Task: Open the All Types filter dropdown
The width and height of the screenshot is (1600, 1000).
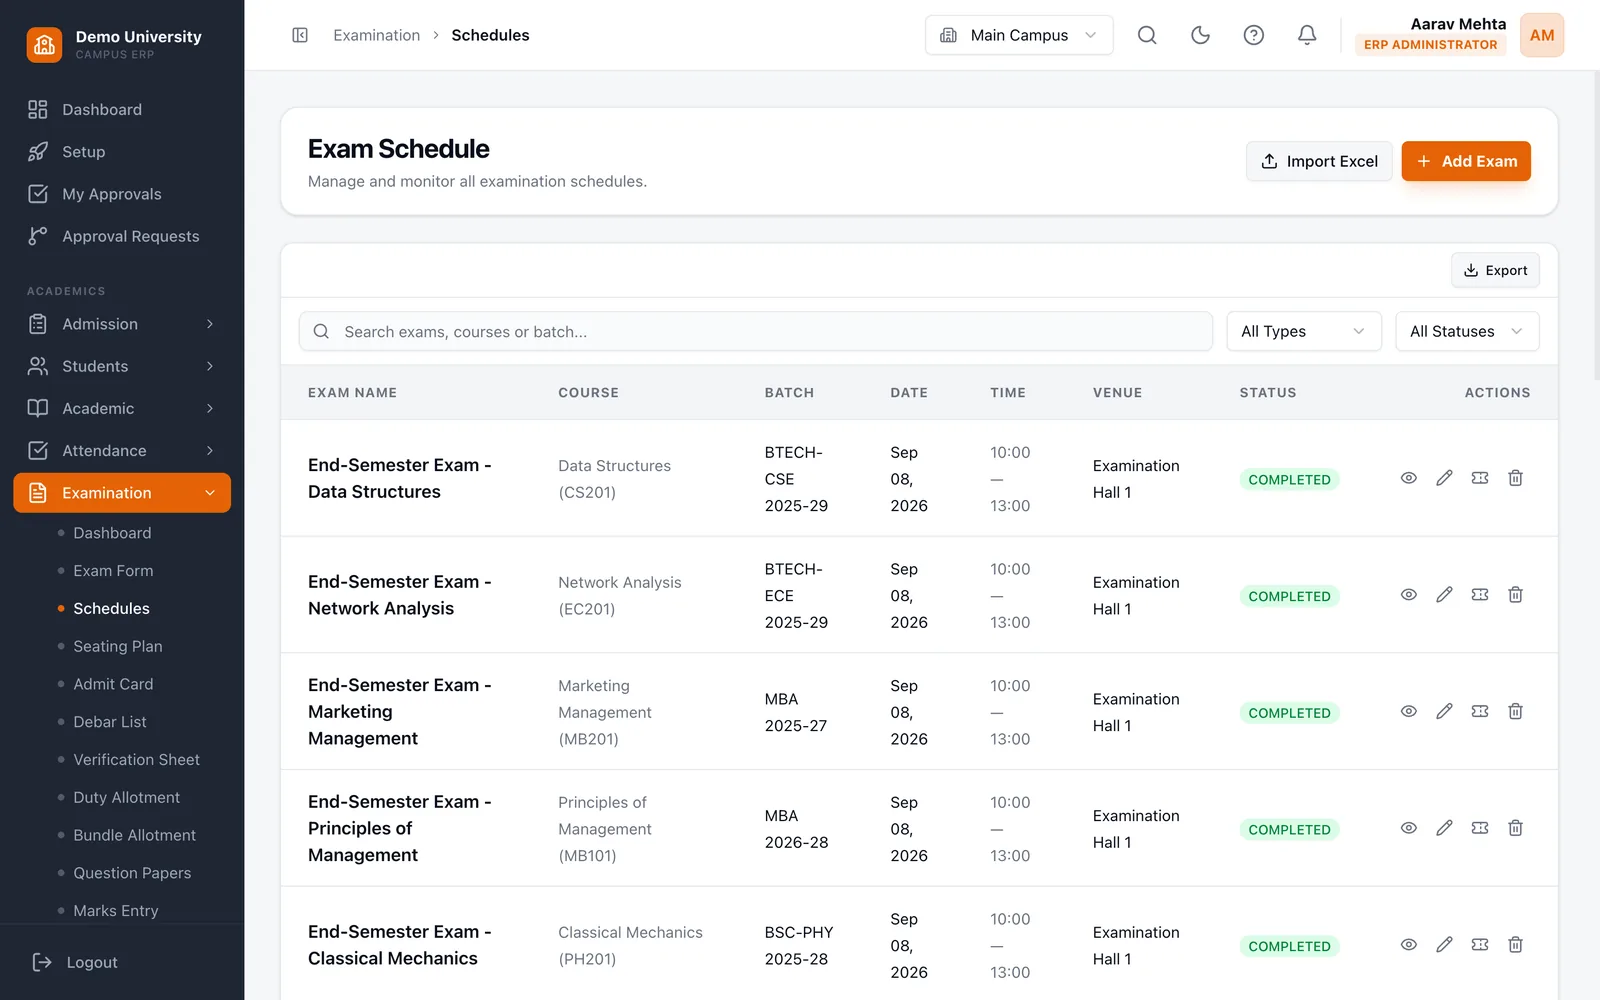Action: [1304, 331]
